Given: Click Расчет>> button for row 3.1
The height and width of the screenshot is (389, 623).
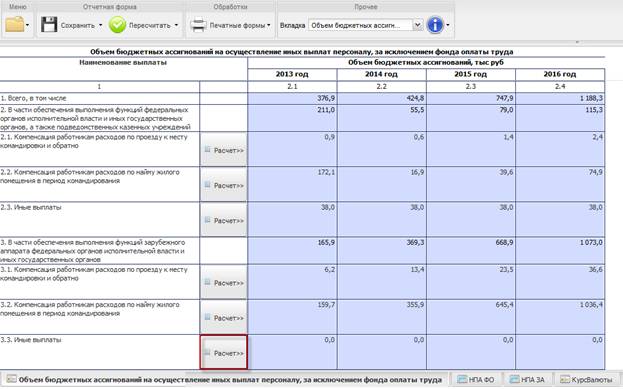Looking at the screenshot, I should (224, 282).
